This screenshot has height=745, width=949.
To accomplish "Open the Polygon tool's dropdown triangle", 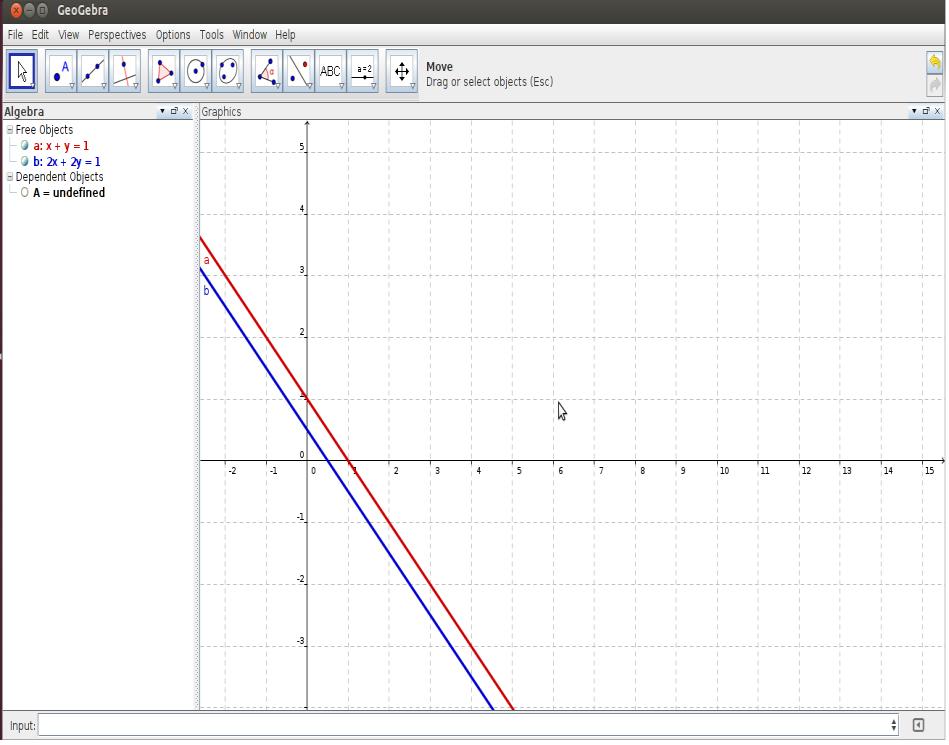I will 175,87.
